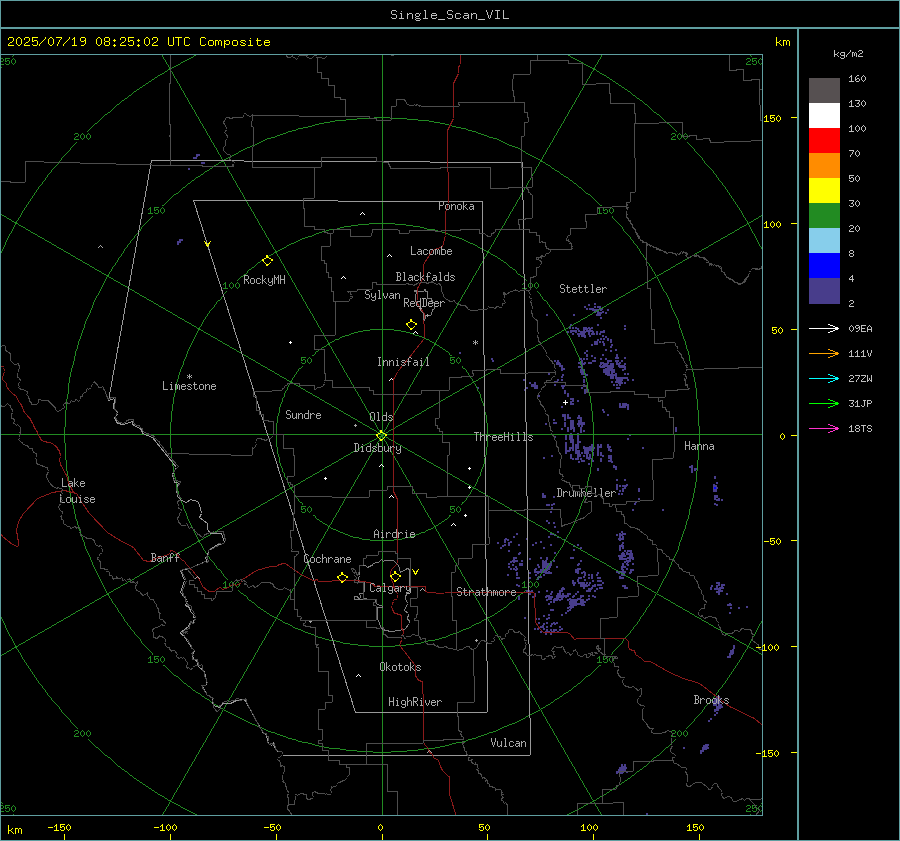
Task: Click the Lake Louise label
Action: (x=77, y=491)
